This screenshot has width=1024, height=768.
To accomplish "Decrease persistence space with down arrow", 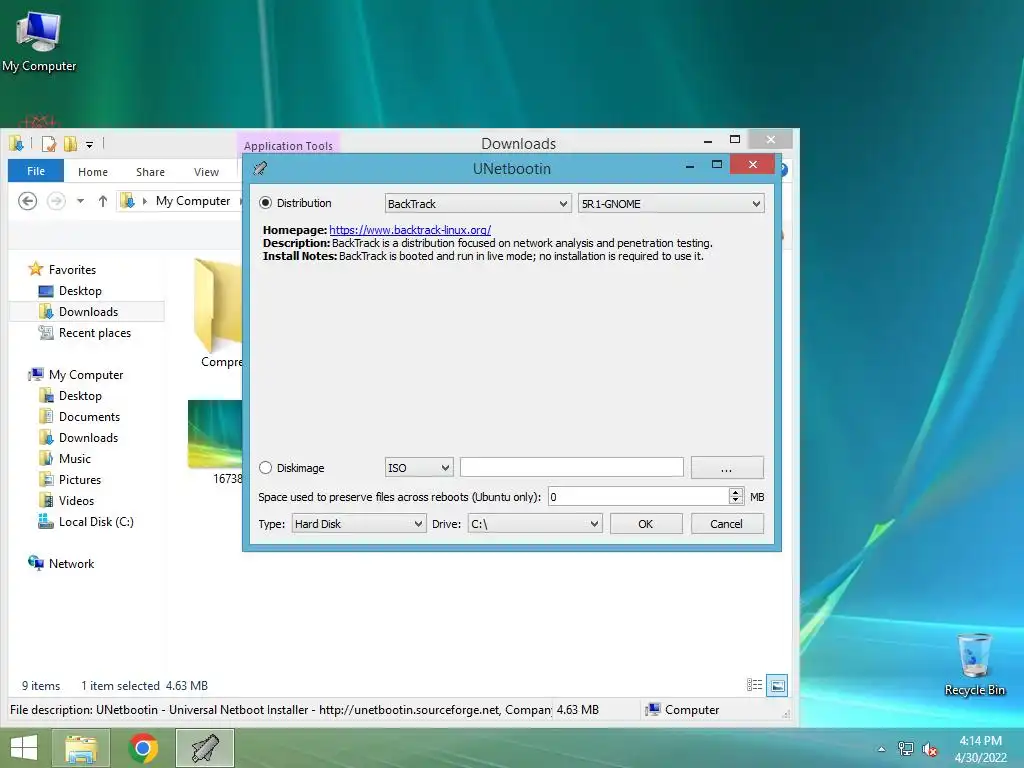I will point(736,502).
